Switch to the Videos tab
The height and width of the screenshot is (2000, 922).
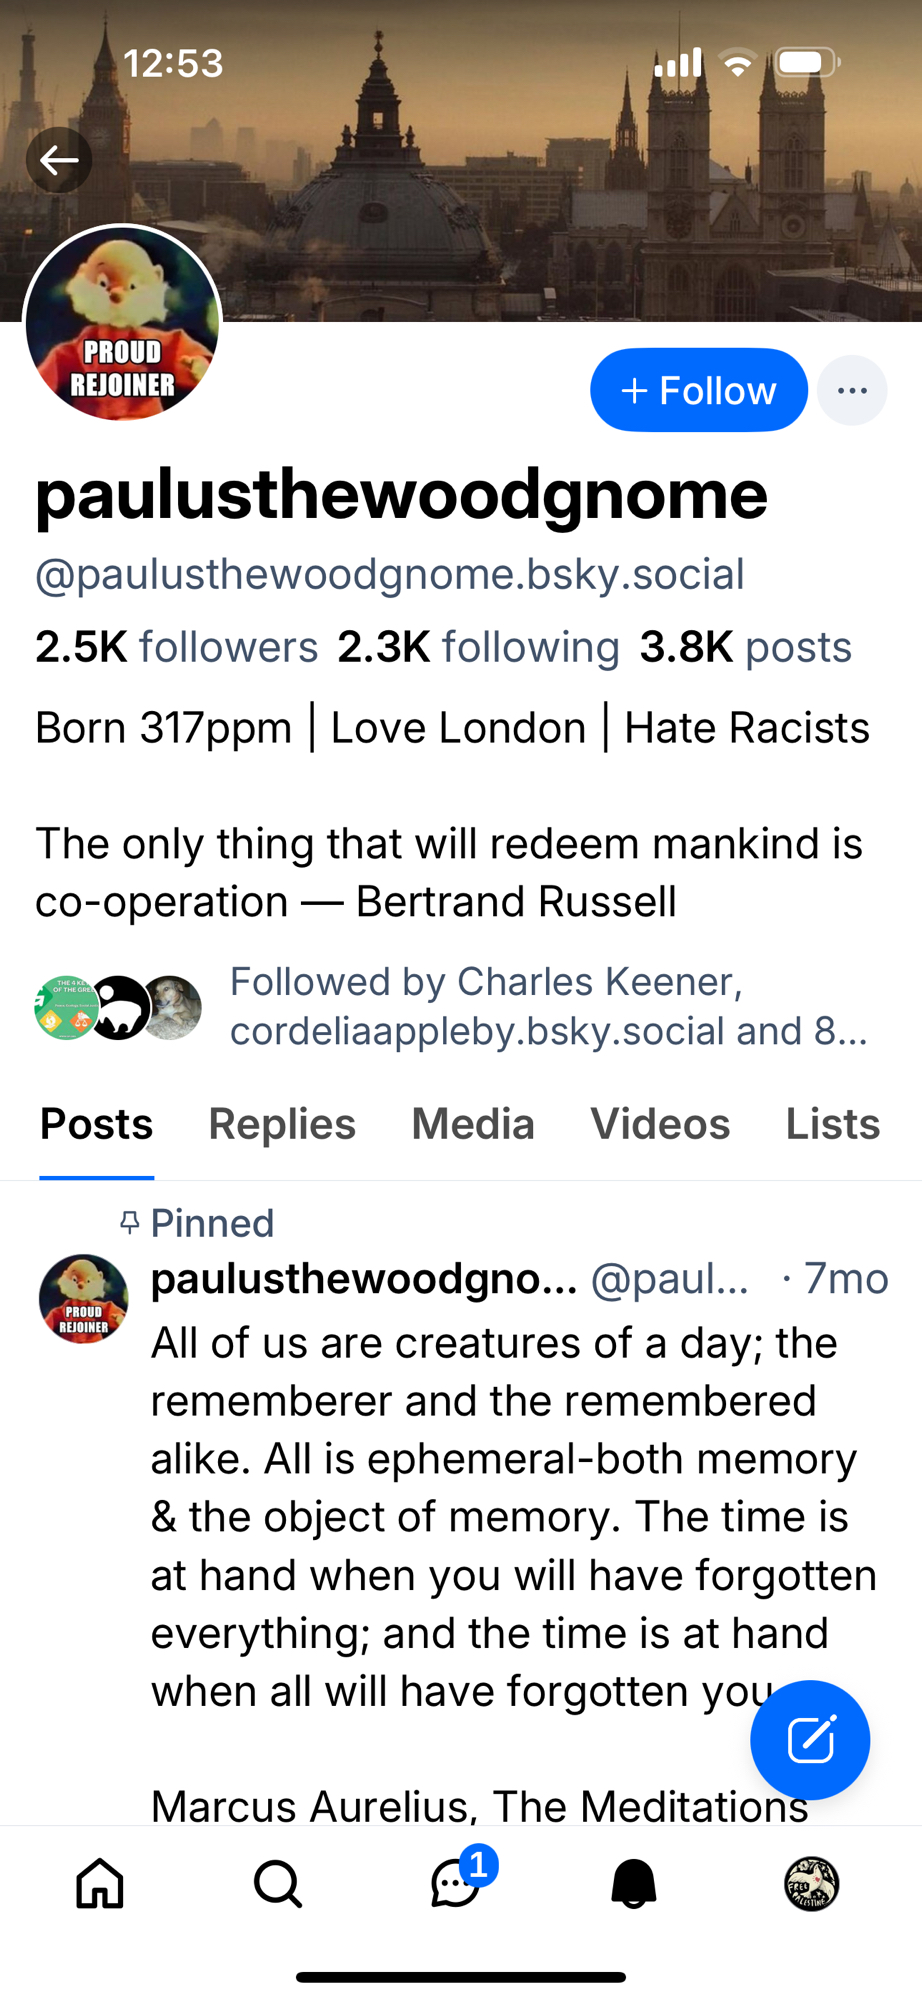660,1124
